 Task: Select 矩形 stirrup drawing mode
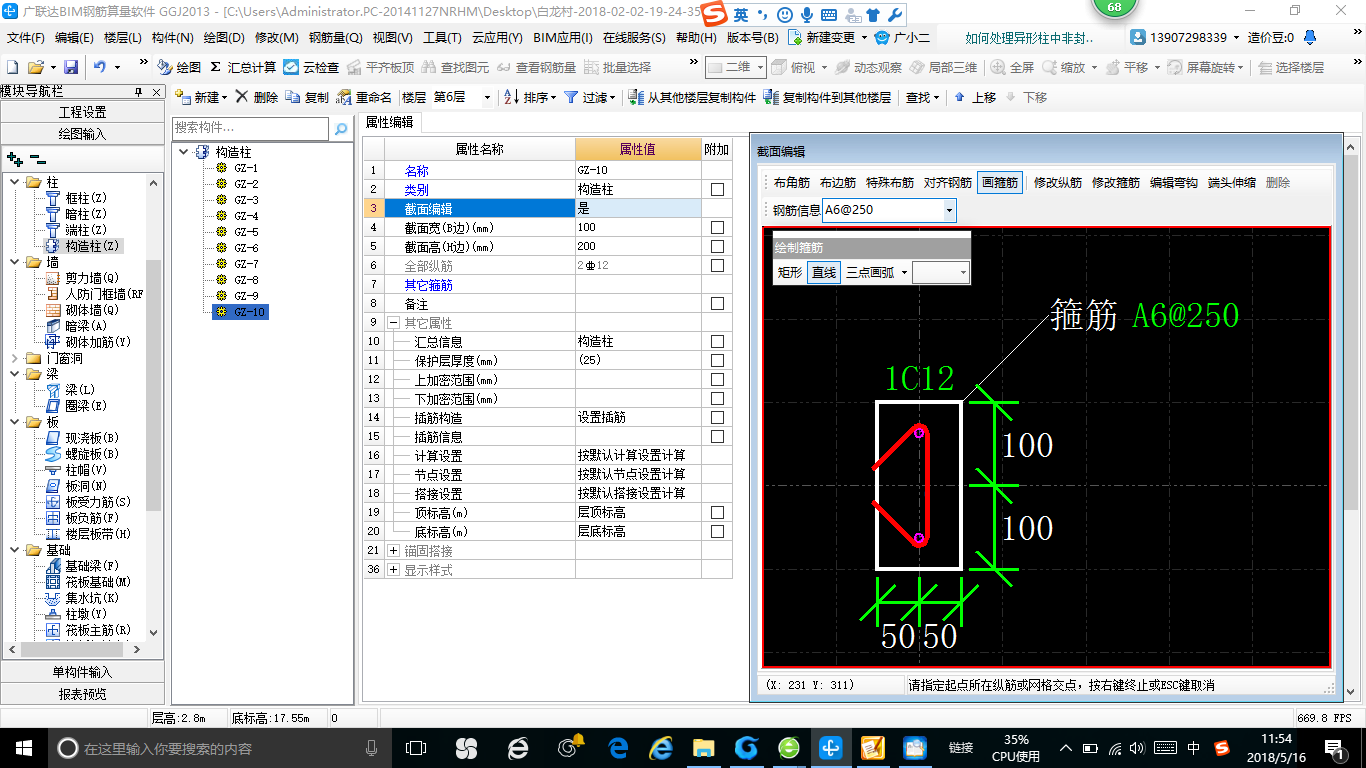click(790, 272)
